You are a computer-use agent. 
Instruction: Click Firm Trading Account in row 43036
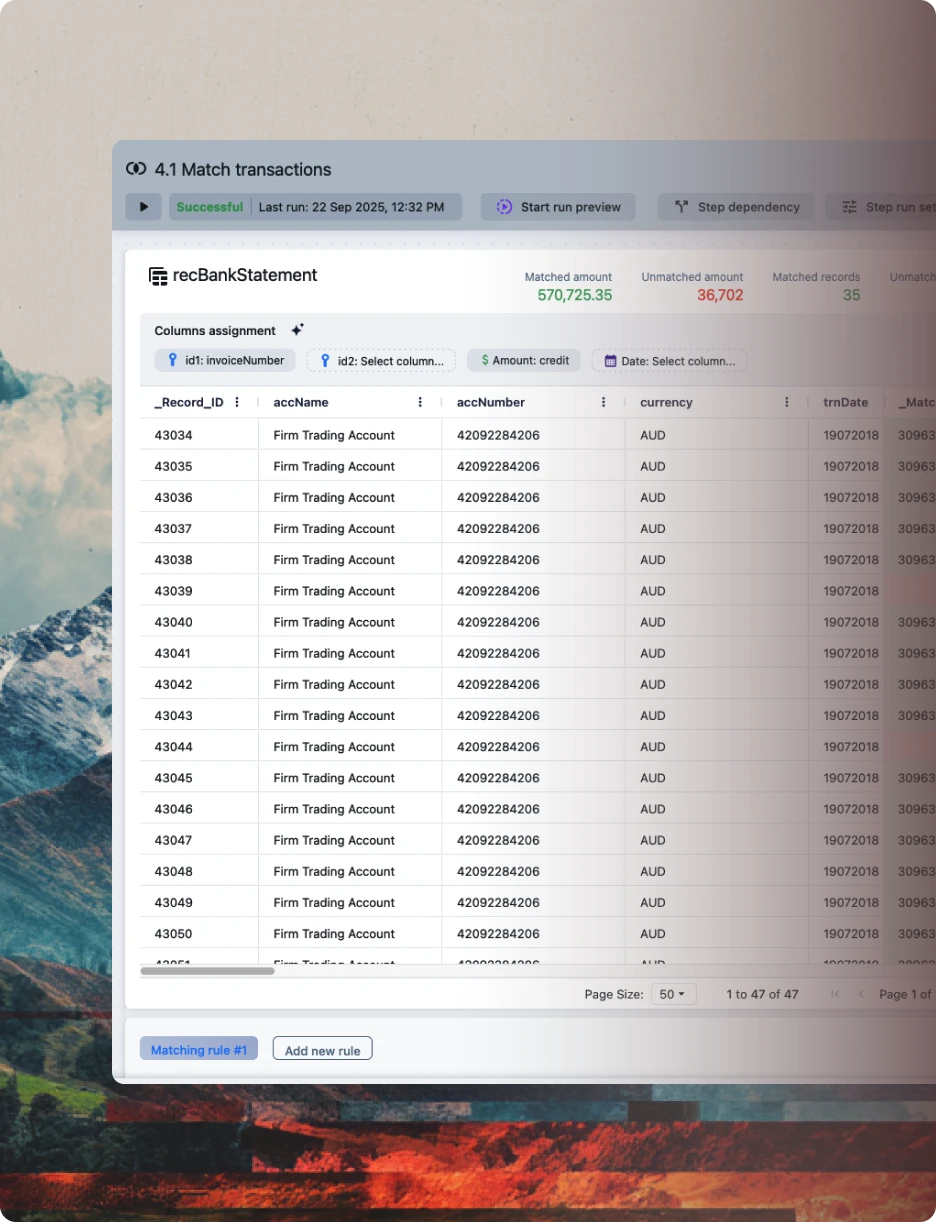pos(334,498)
